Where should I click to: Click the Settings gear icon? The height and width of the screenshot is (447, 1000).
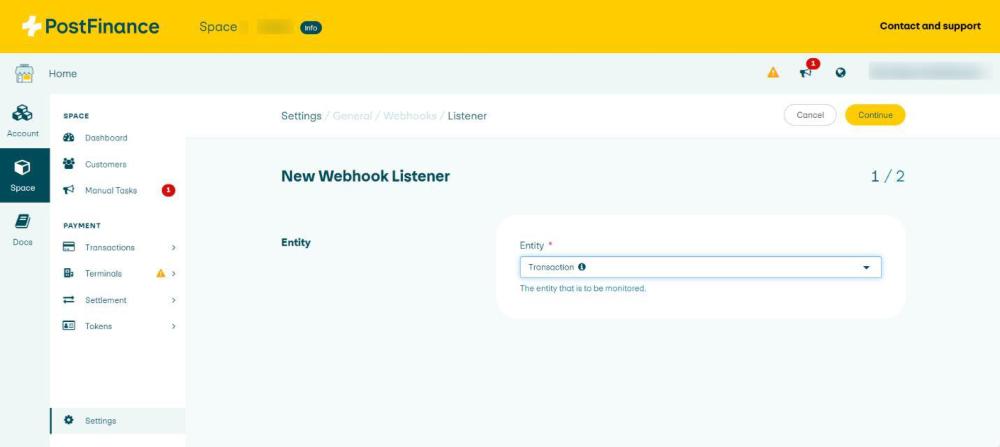[69, 420]
